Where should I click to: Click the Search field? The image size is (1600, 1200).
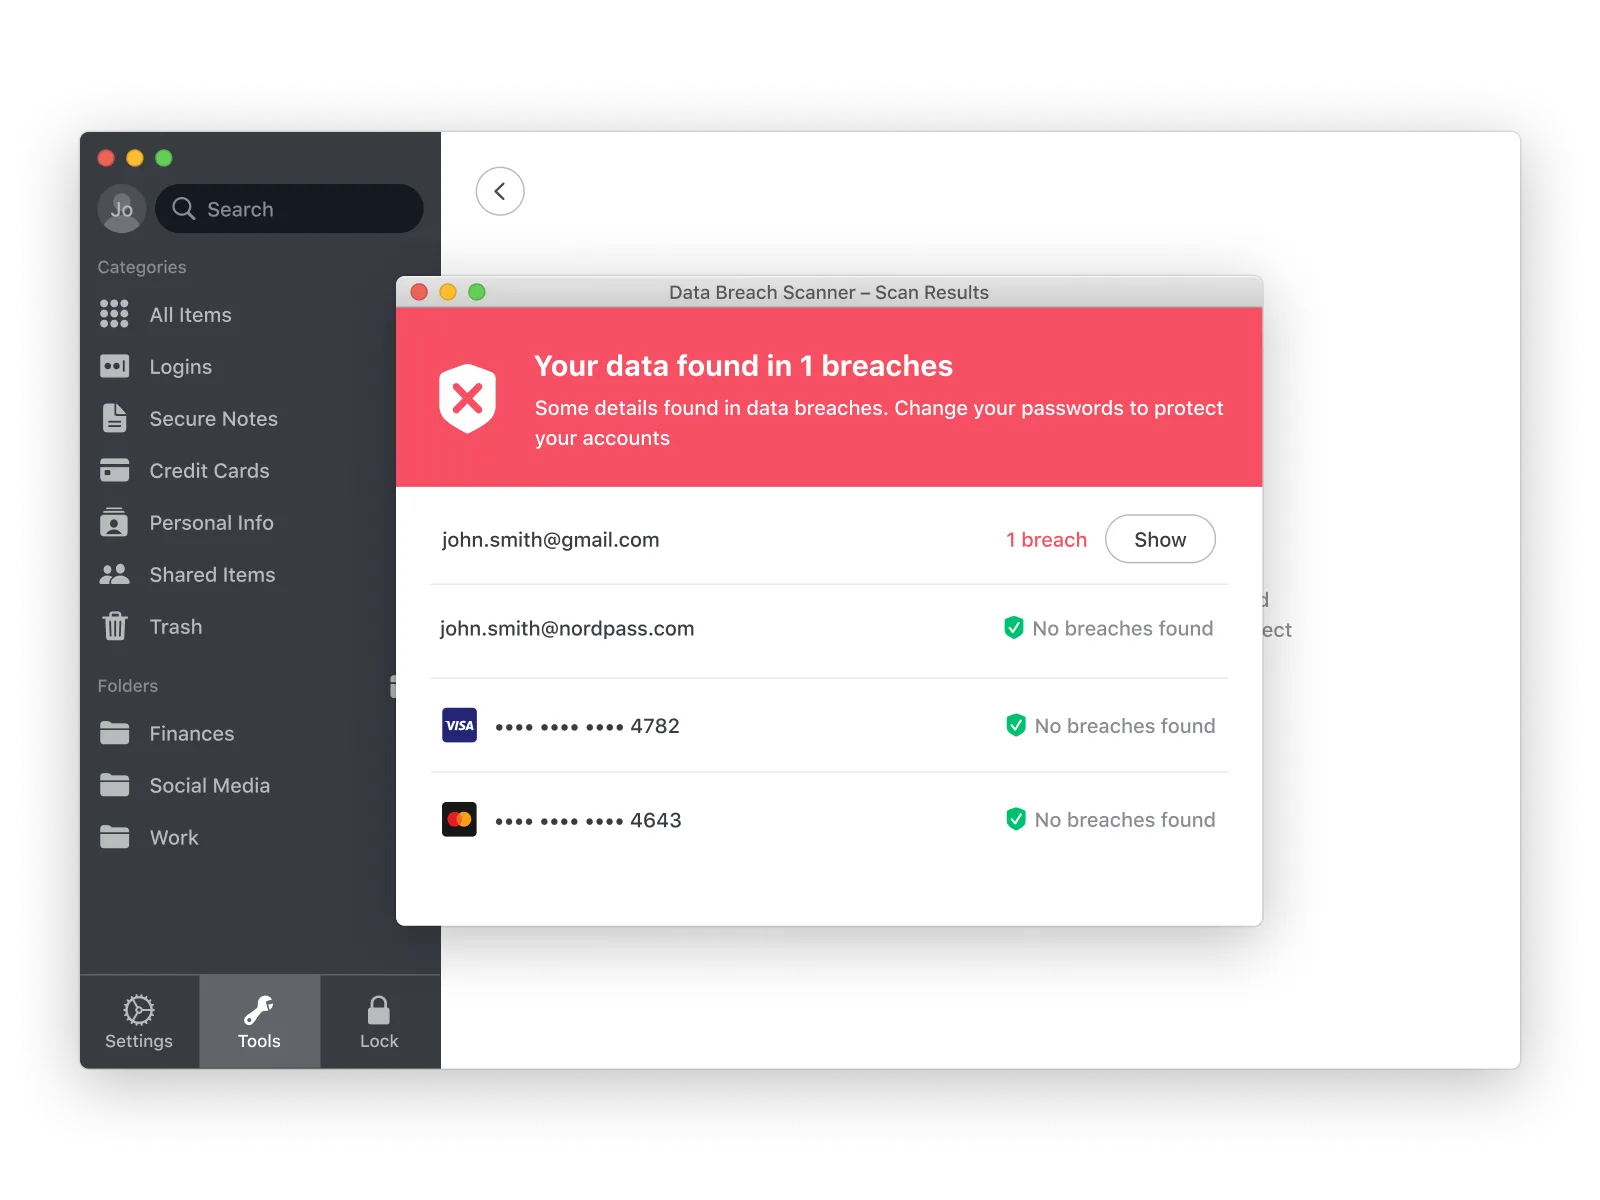click(290, 209)
